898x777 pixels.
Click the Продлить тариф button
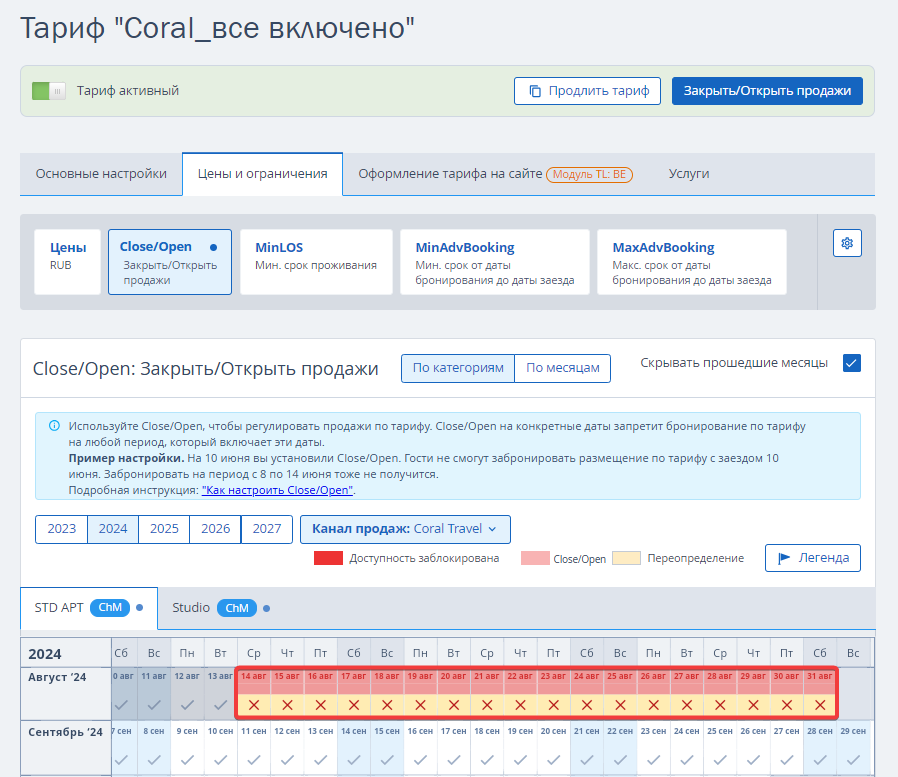click(588, 91)
